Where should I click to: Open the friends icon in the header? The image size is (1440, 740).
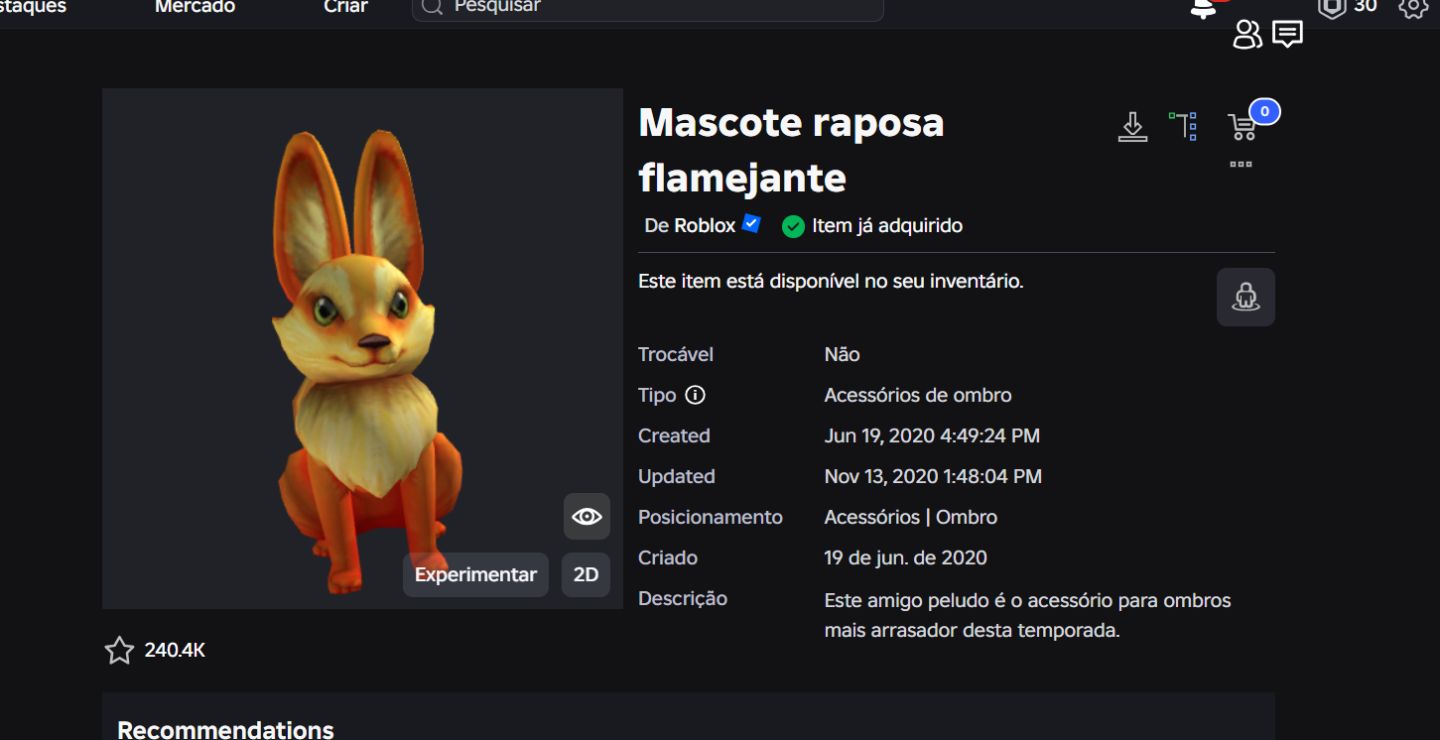pos(1247,35)
